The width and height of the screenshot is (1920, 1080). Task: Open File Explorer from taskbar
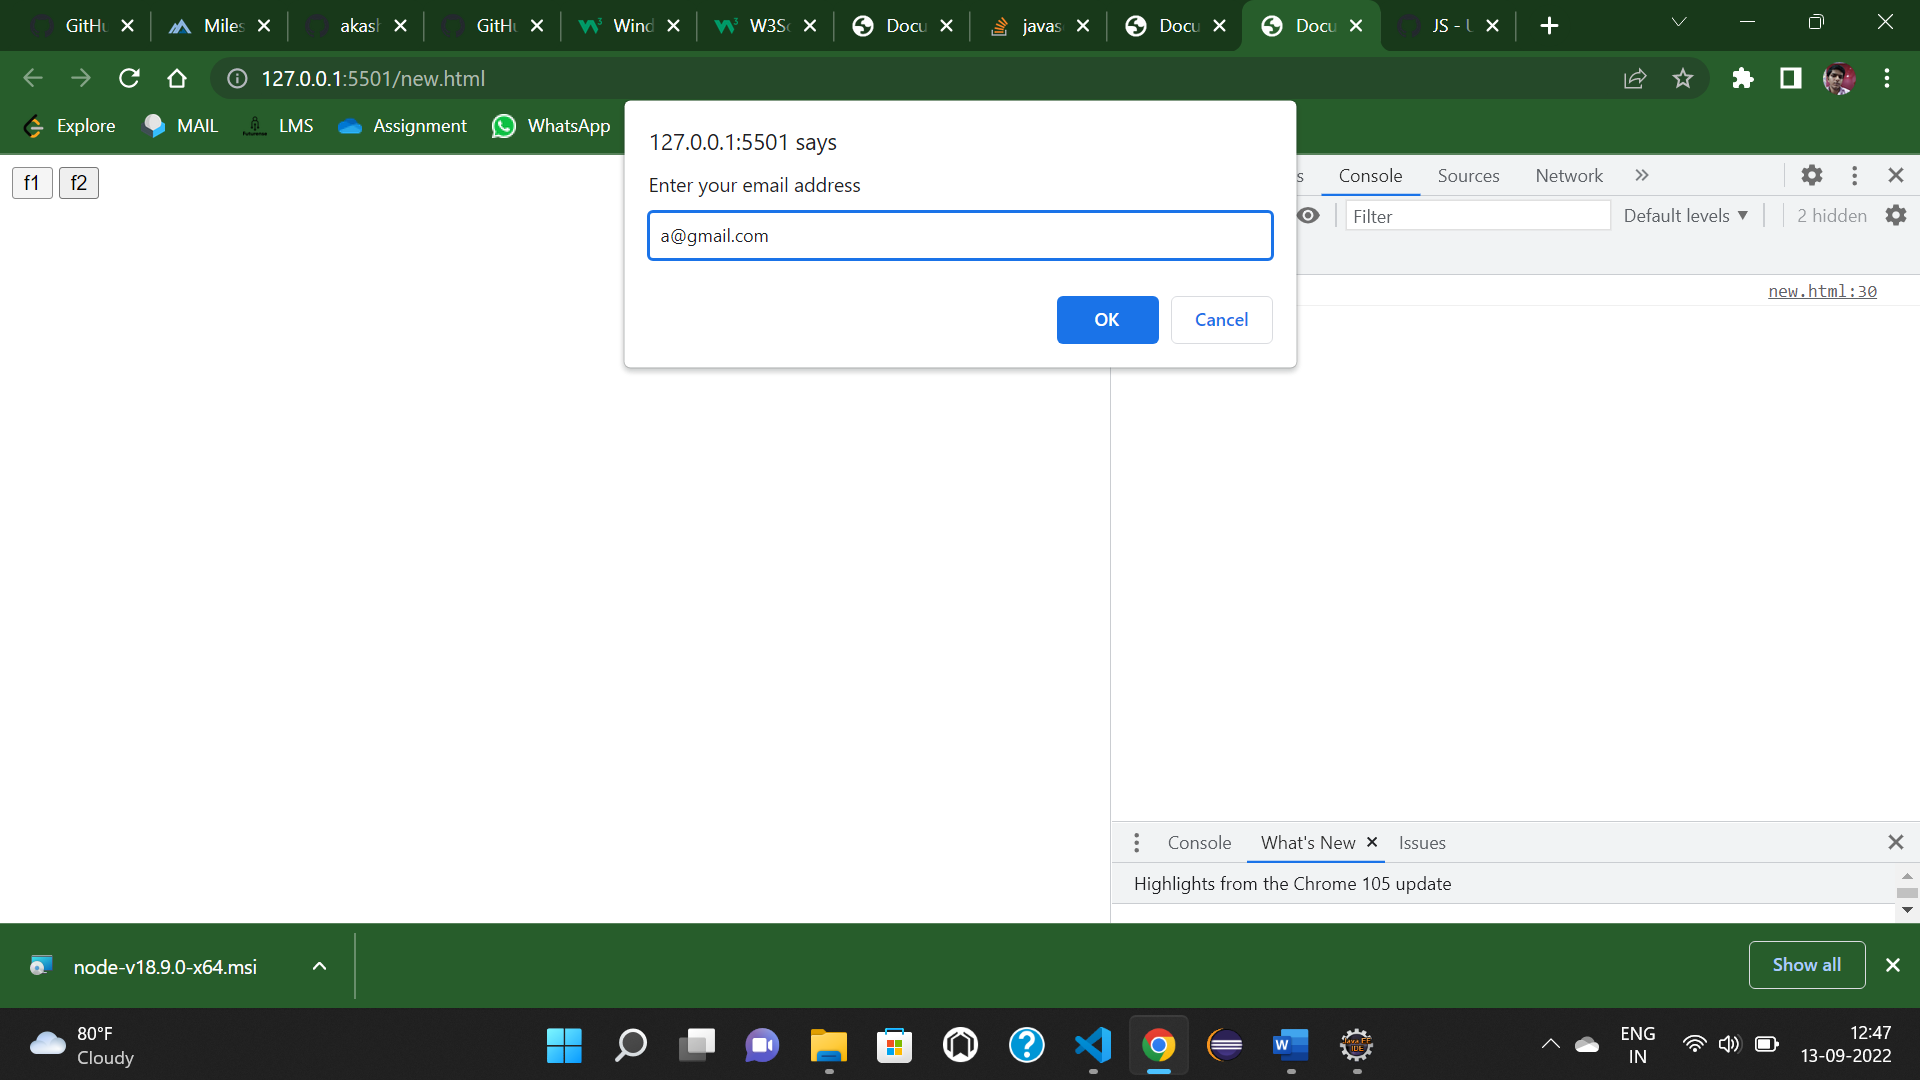click(828, 1046)
